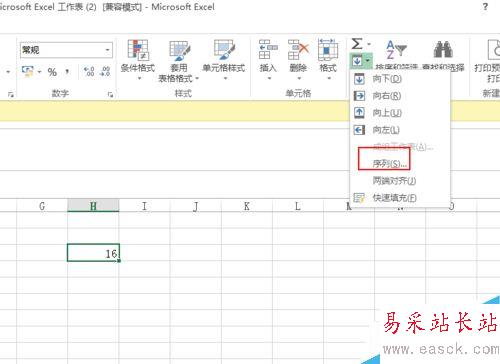Choose Fill Right (向右) from menu

pyautogui.click(x=400, y=96)
